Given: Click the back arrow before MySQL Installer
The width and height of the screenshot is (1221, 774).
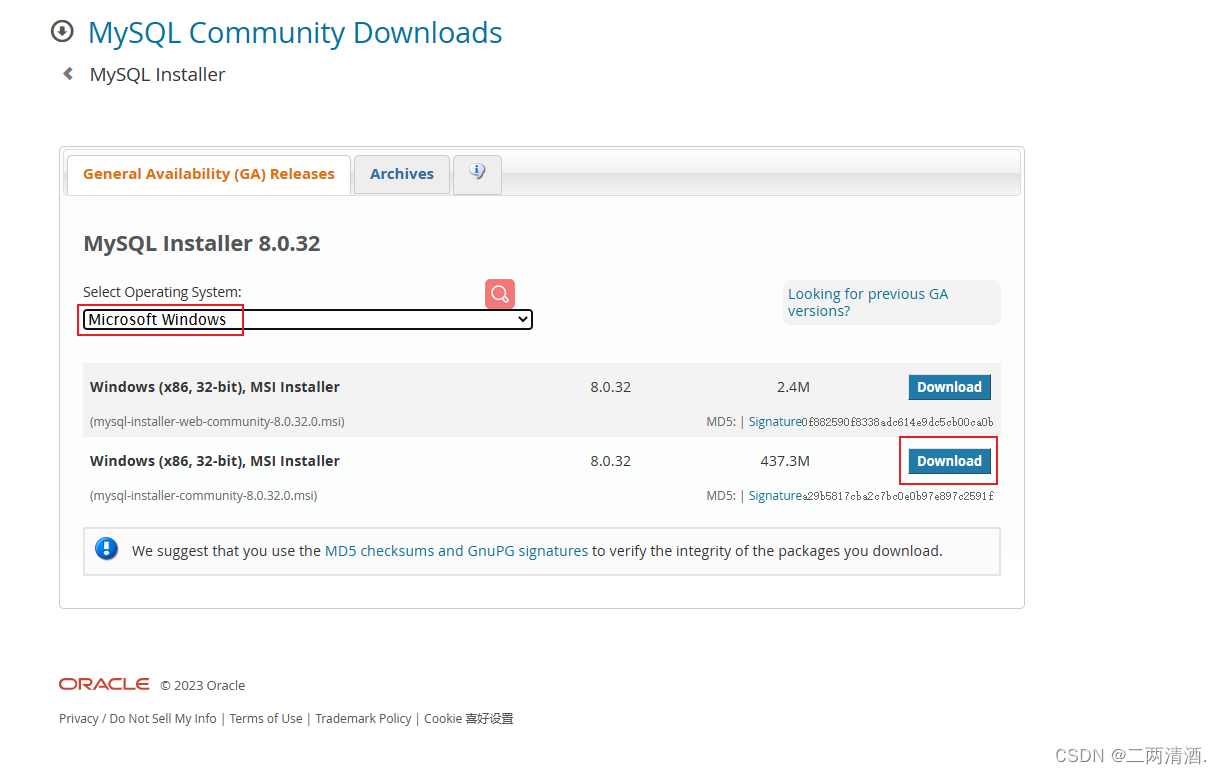Looking at the screenshot, I should (x=68, y=73).
